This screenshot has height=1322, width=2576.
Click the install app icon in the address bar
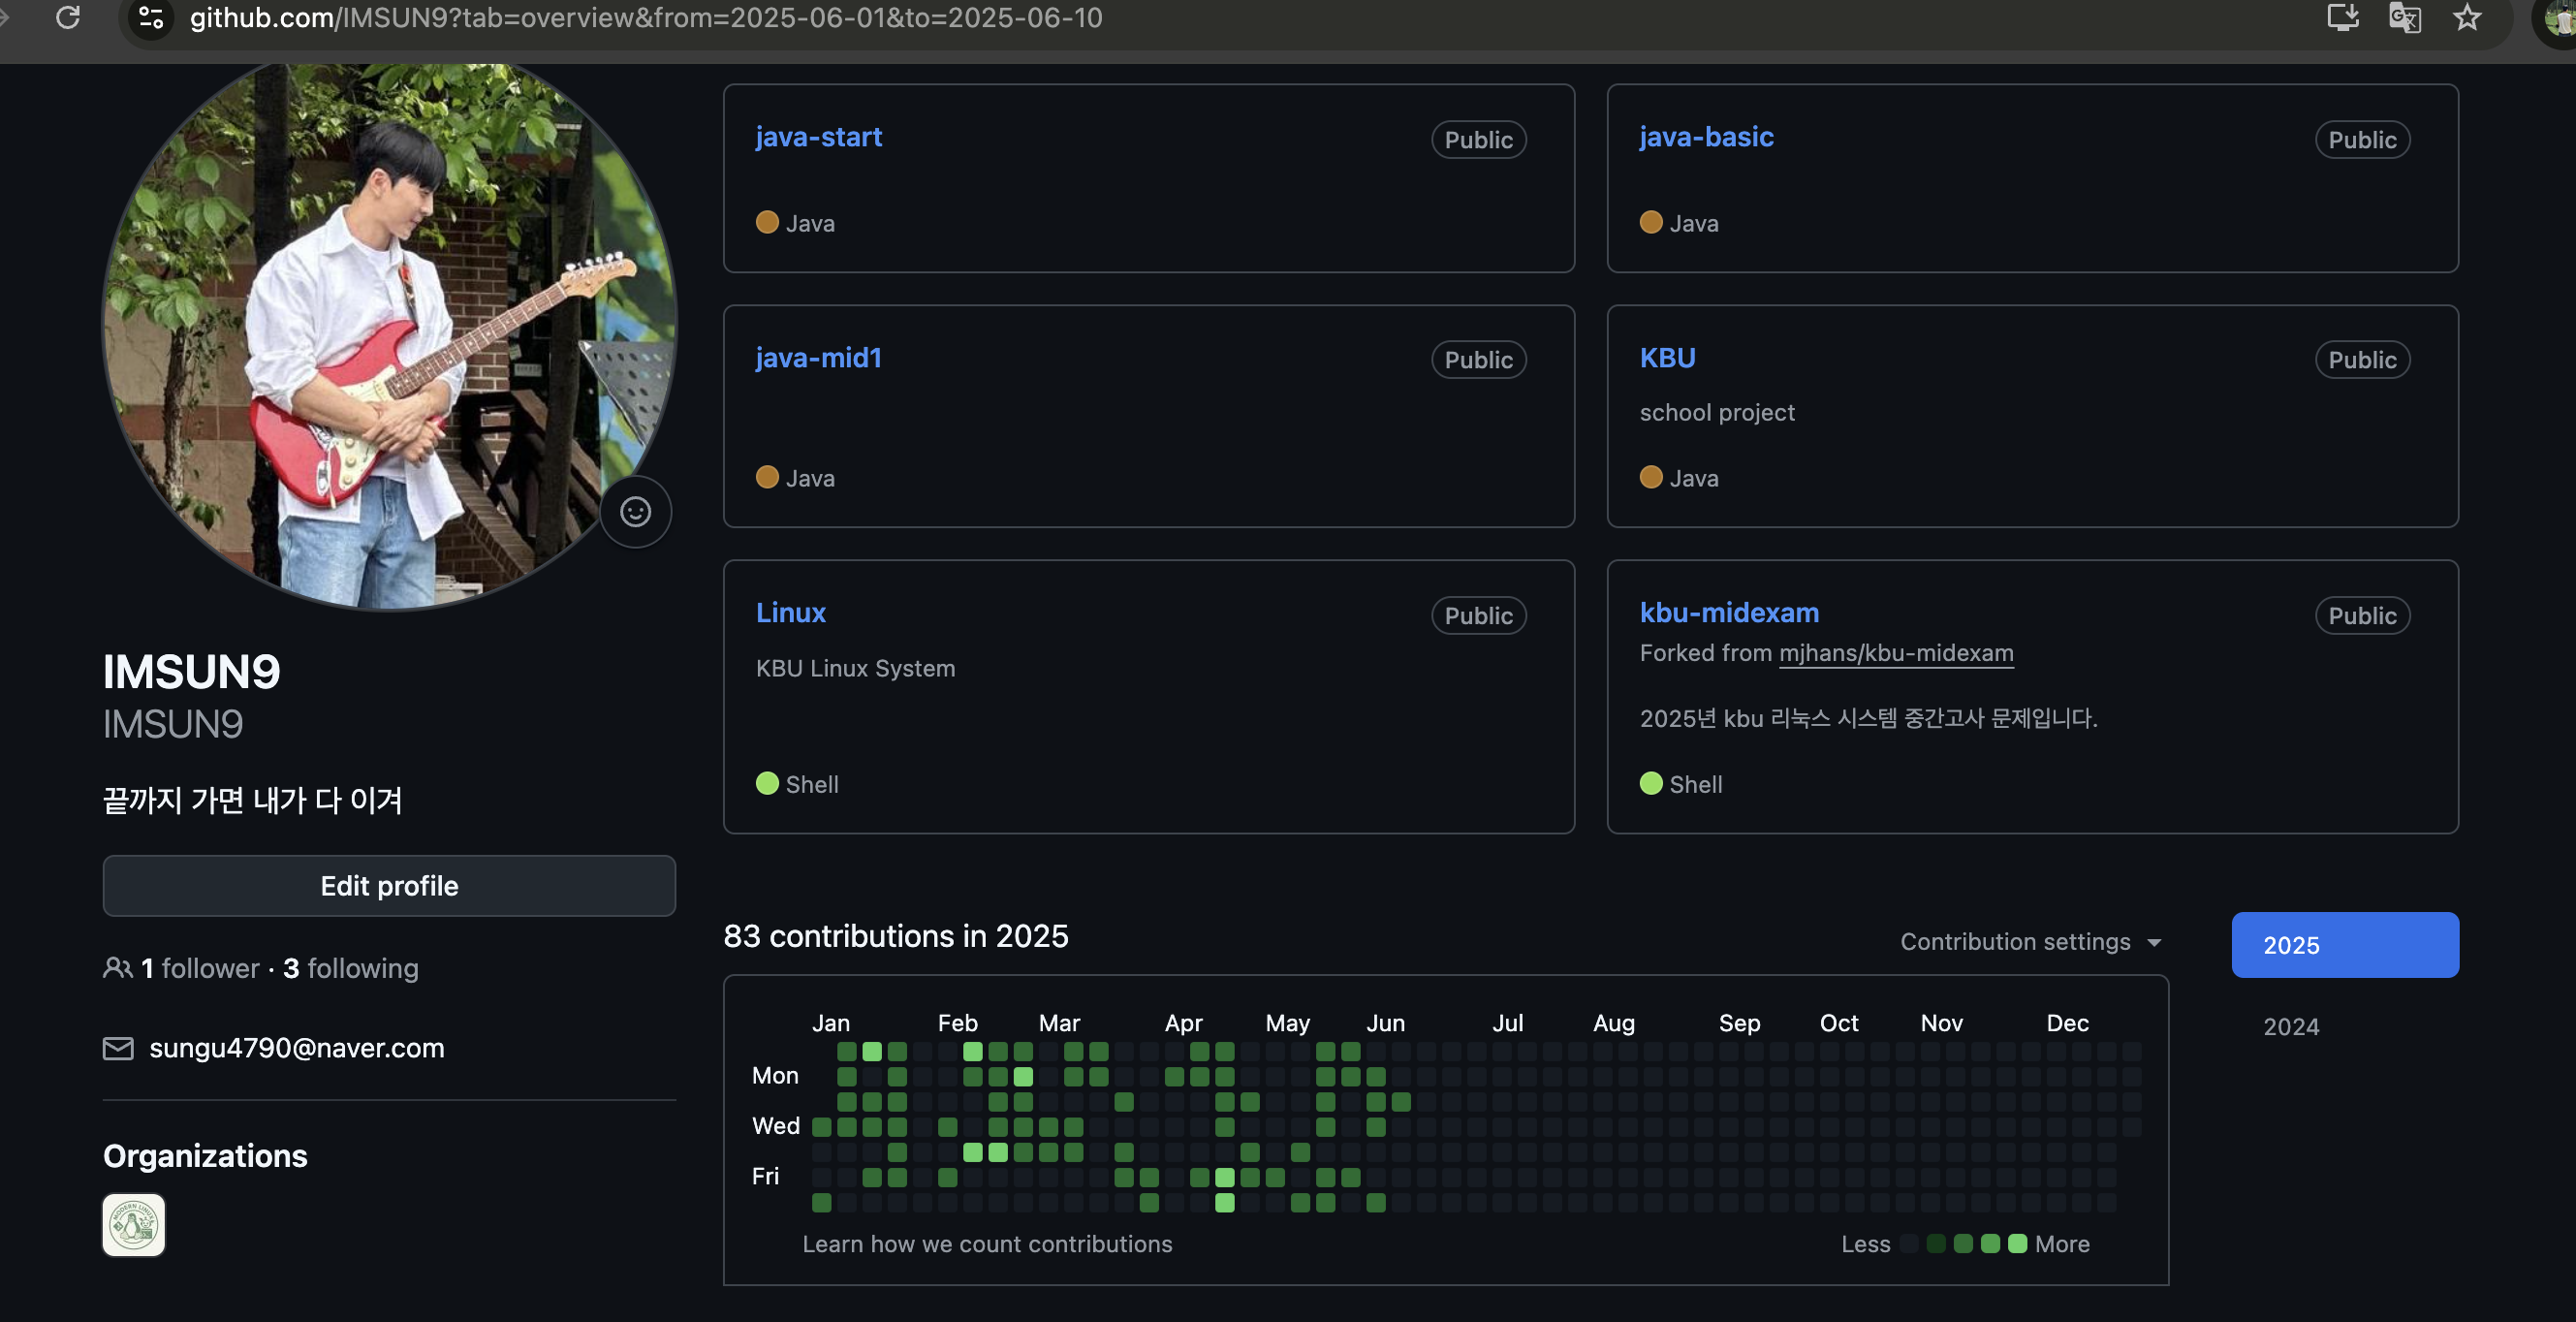click(x=2342, y=17)
